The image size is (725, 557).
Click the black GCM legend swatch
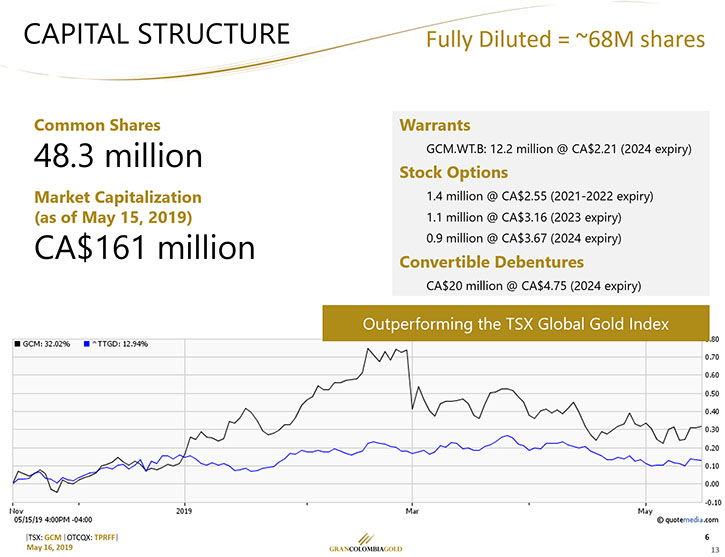pos(17,344)
